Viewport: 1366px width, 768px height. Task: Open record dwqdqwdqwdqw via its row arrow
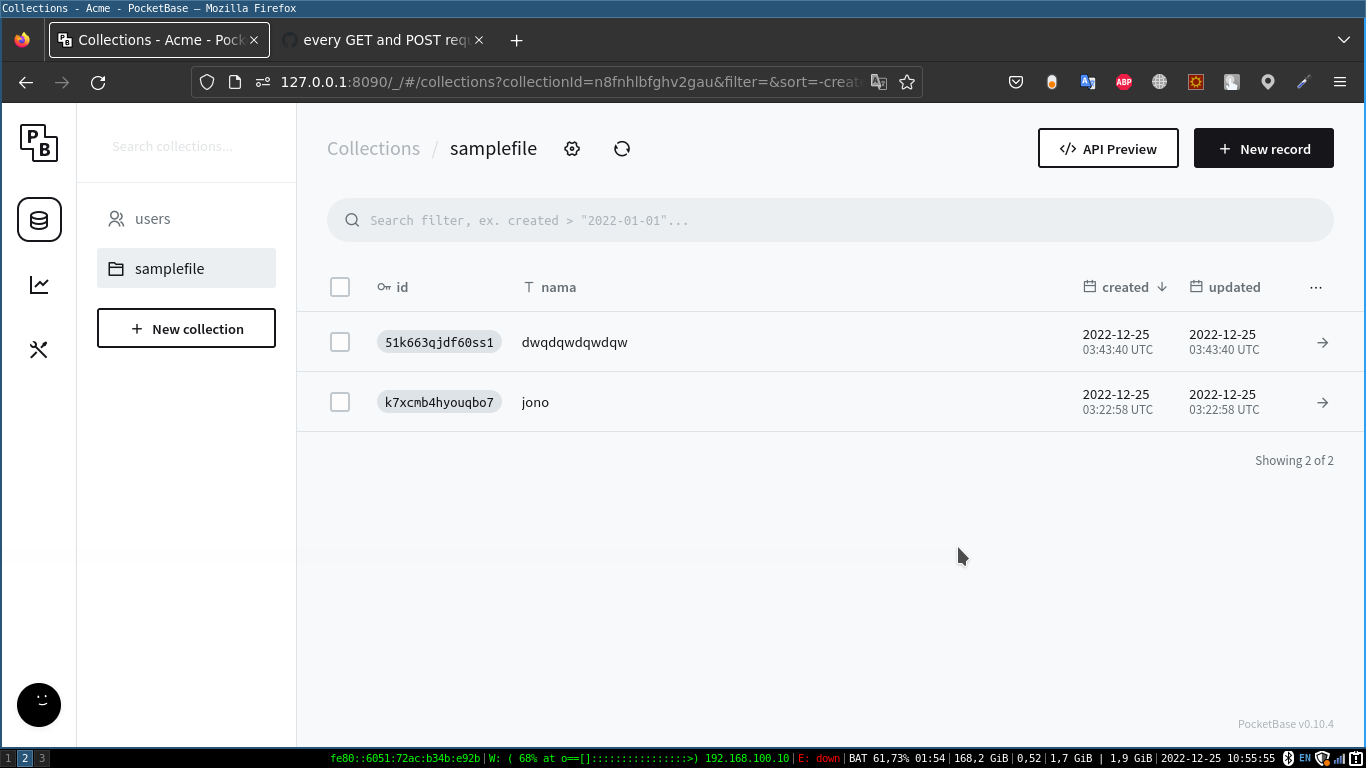1322,342
